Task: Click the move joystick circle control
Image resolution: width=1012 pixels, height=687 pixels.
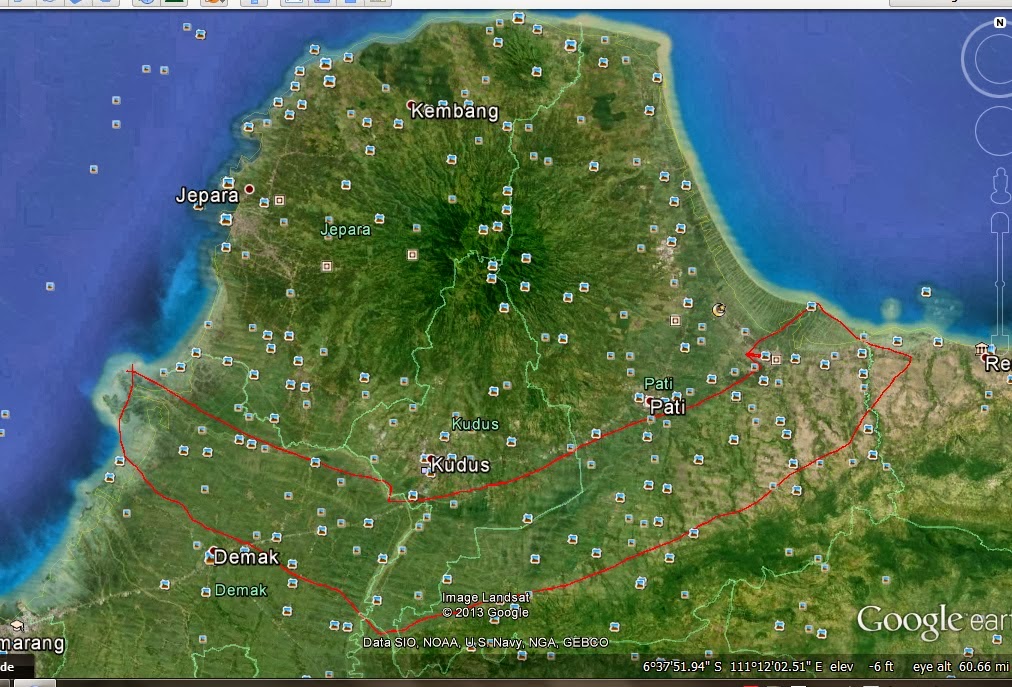Action: (x=994, y=132)
